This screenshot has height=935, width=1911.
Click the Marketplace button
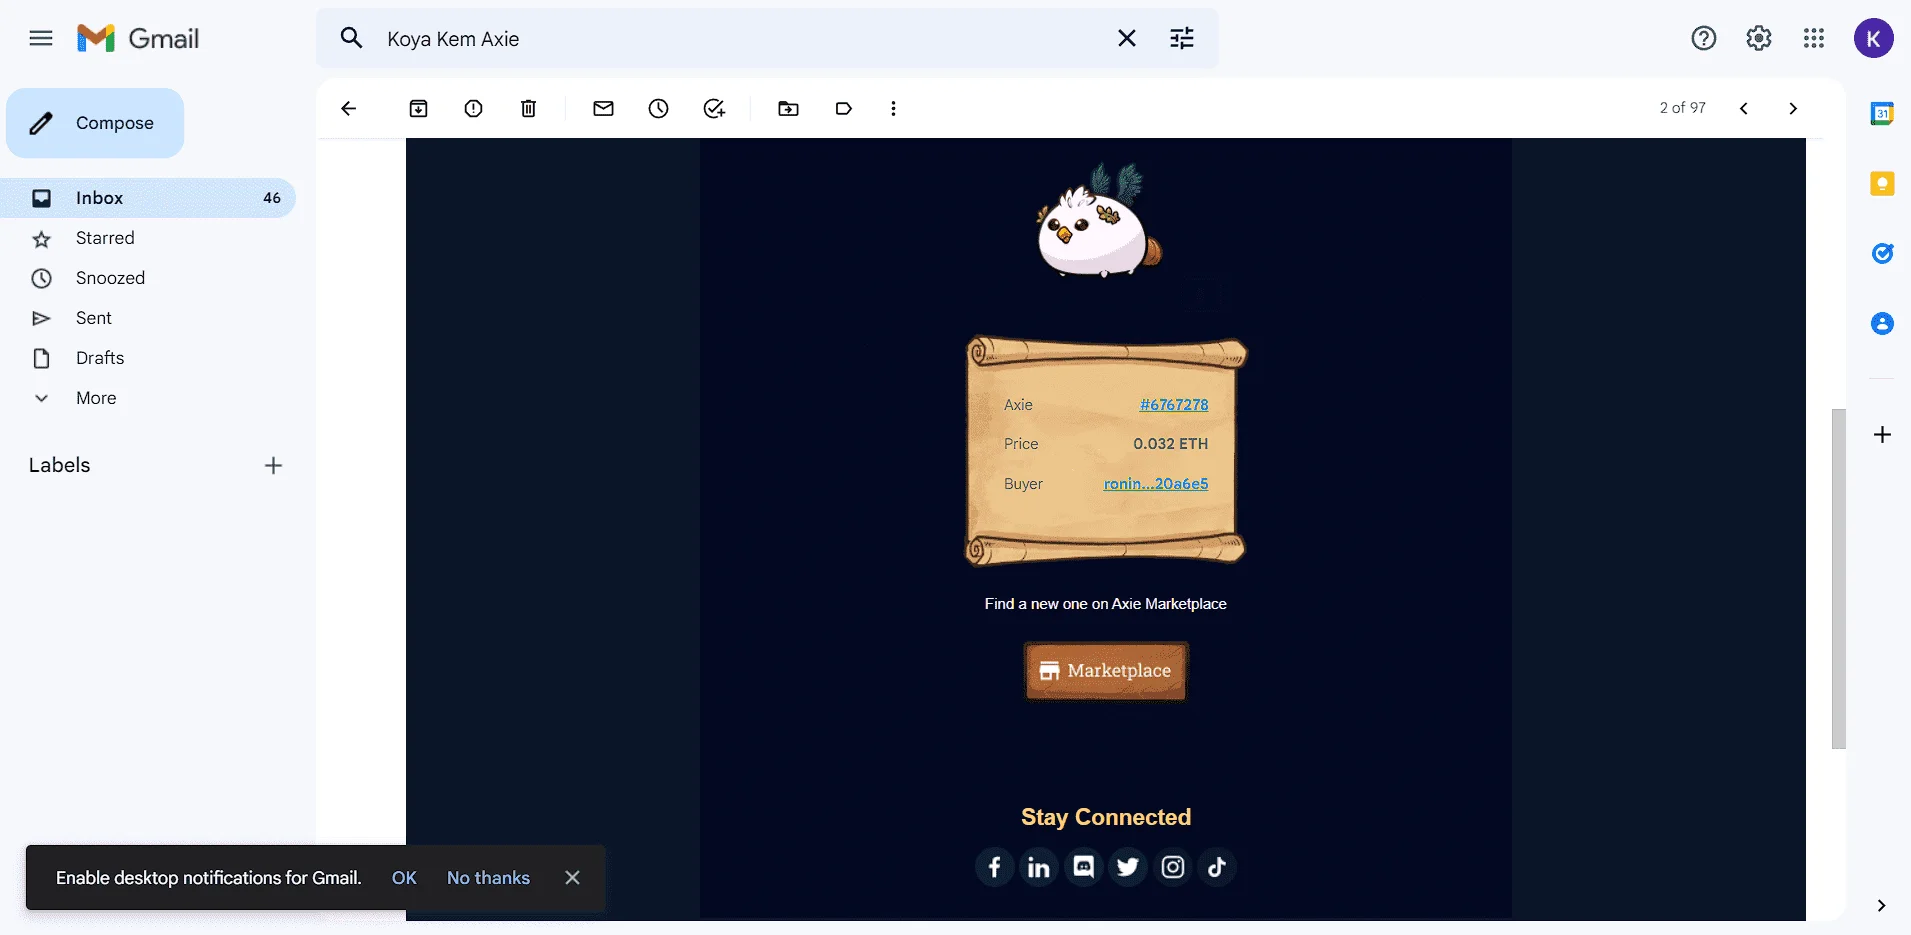pyautogui.click(x=1106, y=671)
